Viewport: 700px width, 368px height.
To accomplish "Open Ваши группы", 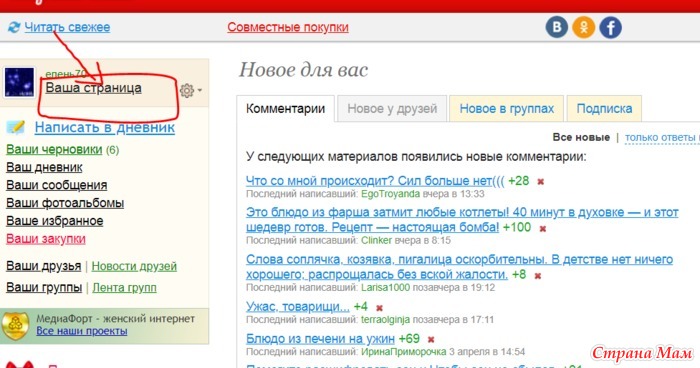I will pyautogui.click(x=44, y=287).
